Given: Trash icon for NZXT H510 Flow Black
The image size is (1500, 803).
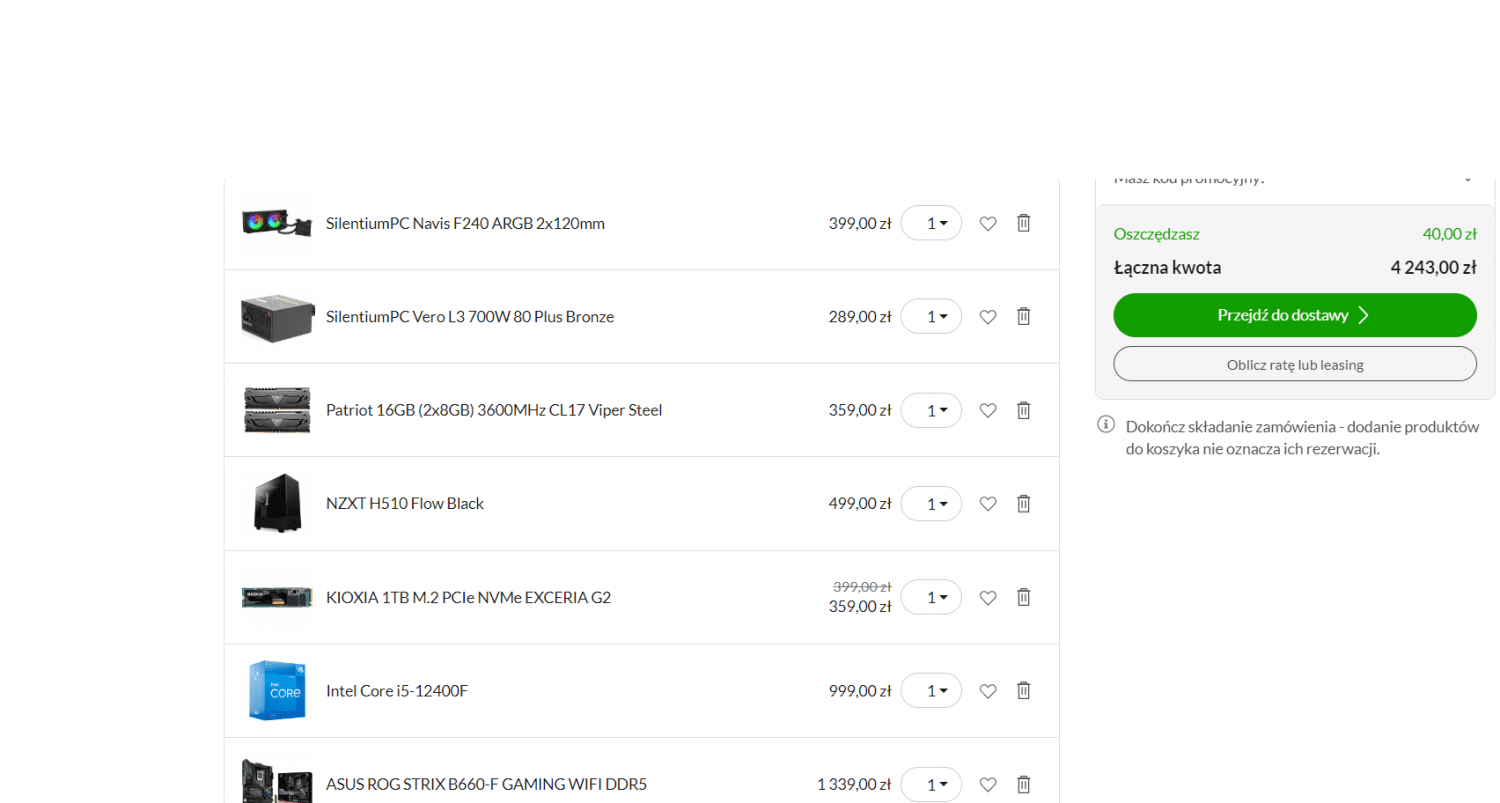Looking at the screenshot, I should pyautogui.click(x=1023, y=503).
